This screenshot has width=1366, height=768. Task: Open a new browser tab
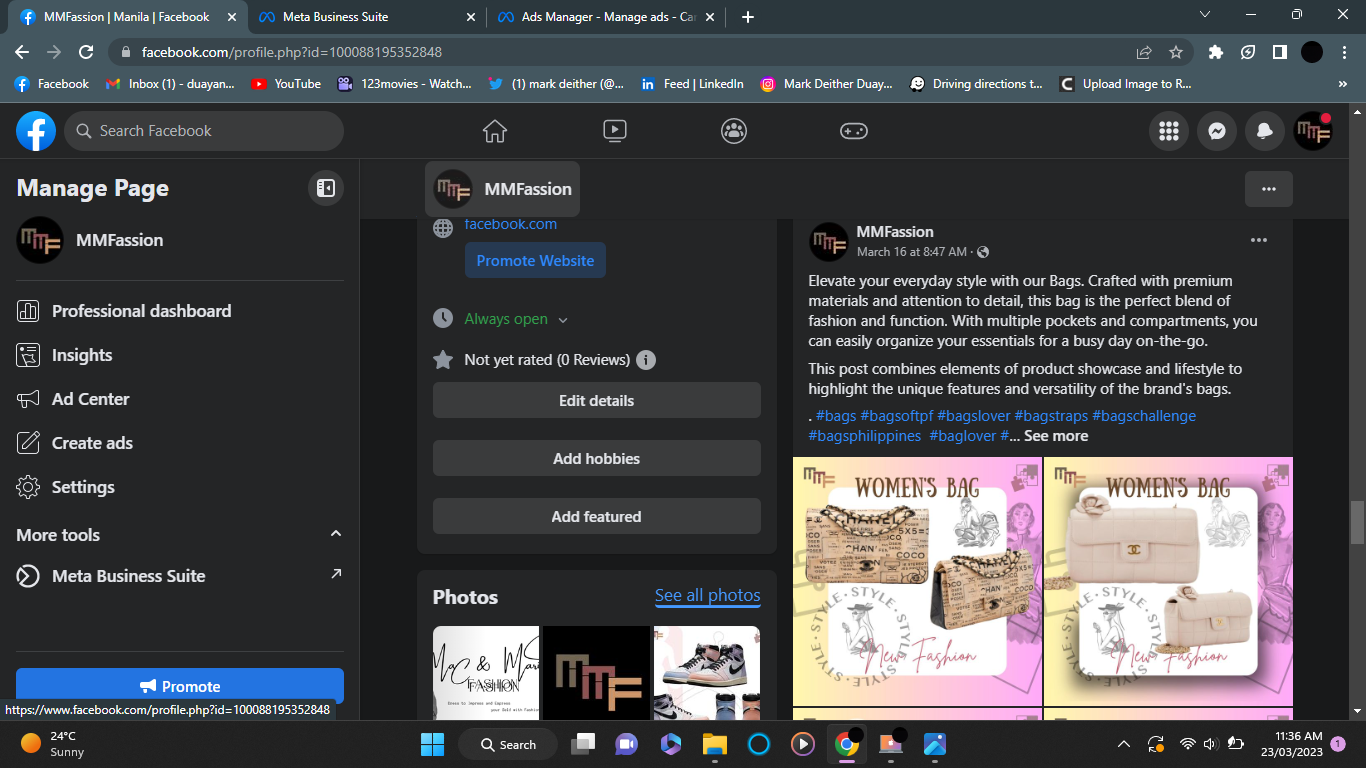(x=748, y=17)
